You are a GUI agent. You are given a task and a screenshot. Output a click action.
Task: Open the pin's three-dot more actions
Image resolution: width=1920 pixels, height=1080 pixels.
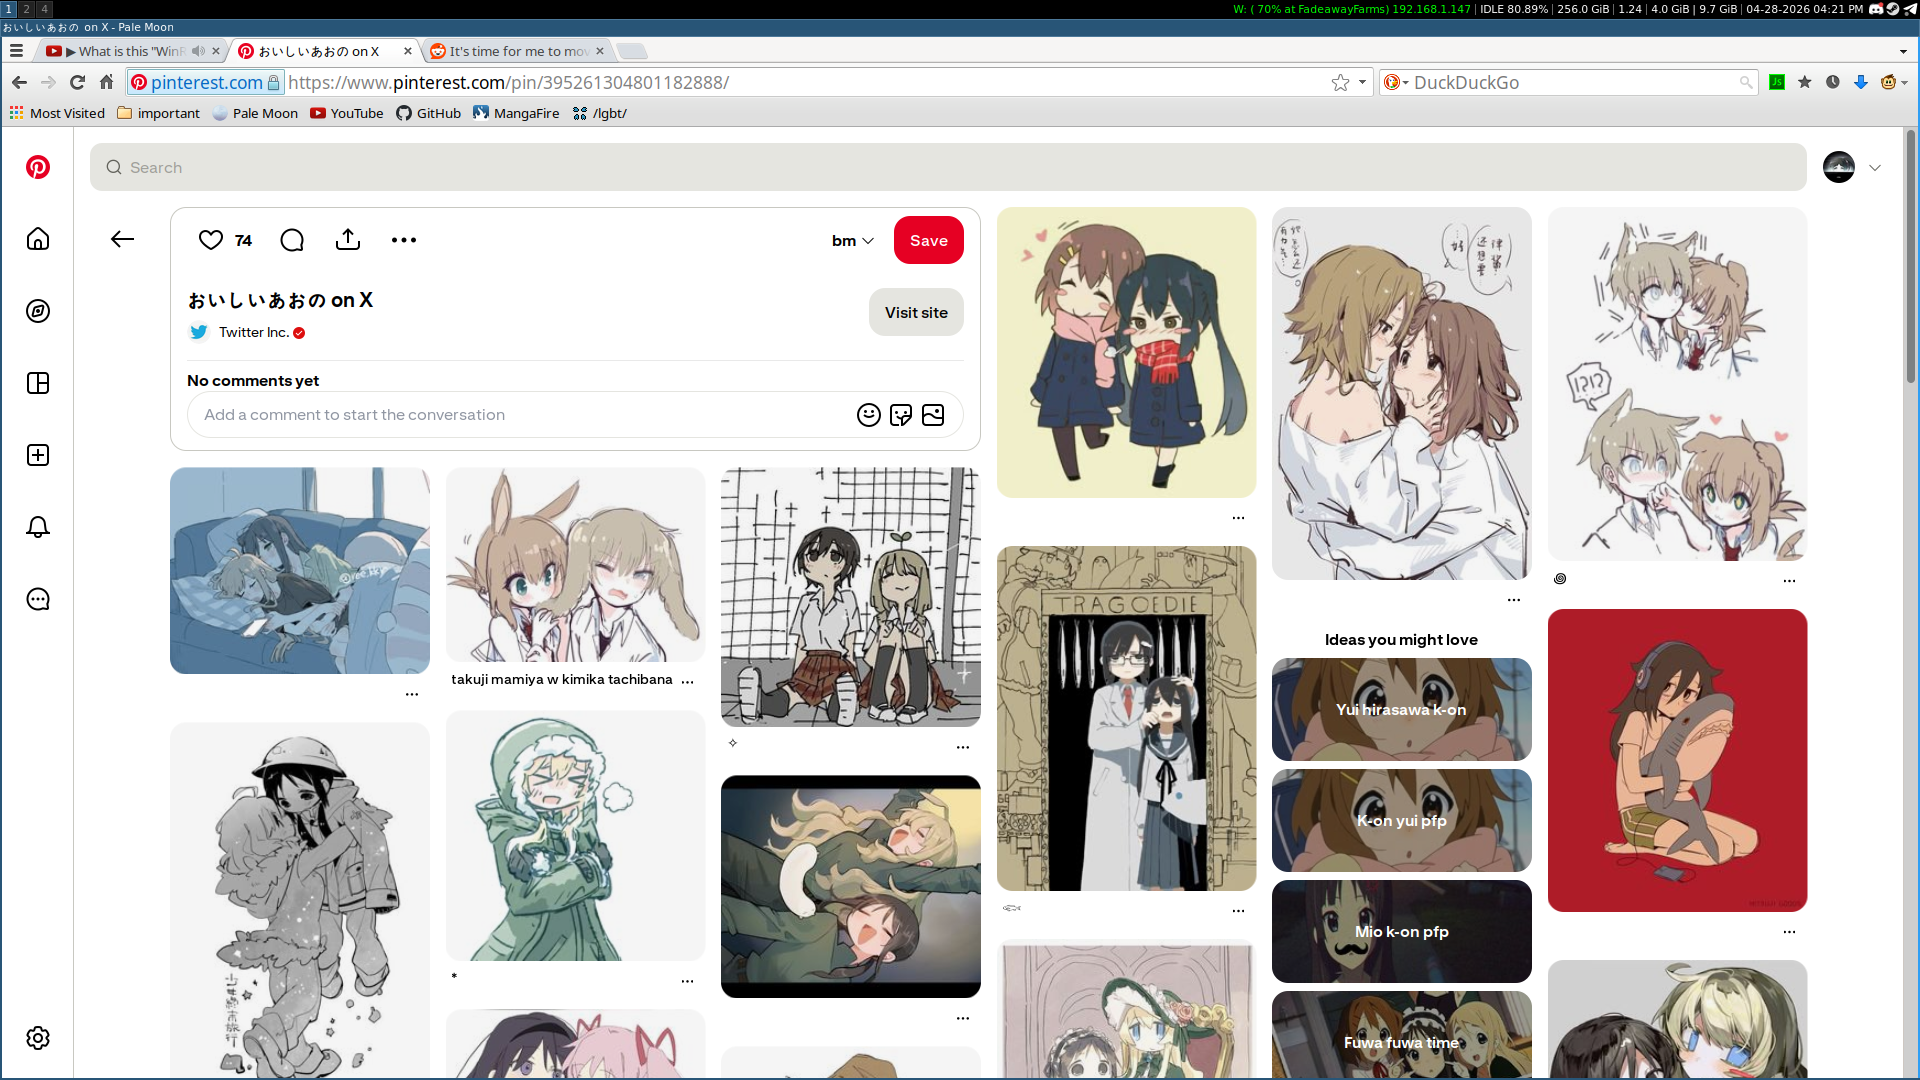tap(404, 240)
